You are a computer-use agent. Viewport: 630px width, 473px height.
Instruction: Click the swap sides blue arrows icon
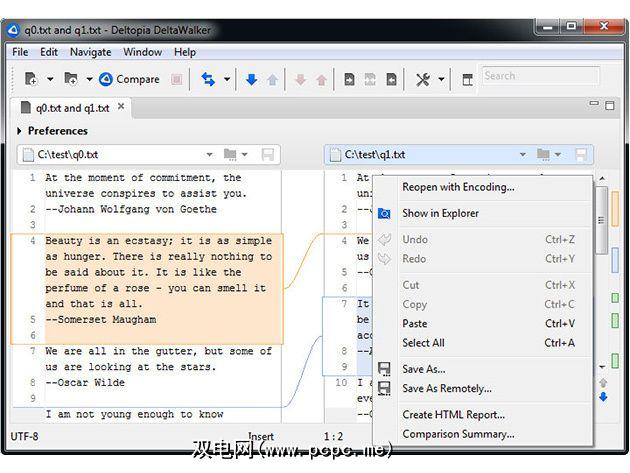tap(208, 79)
